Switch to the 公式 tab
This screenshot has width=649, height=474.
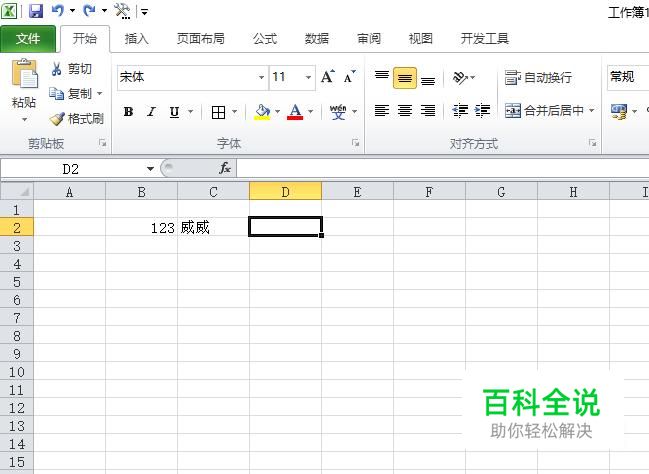click(x=265, y=39)
